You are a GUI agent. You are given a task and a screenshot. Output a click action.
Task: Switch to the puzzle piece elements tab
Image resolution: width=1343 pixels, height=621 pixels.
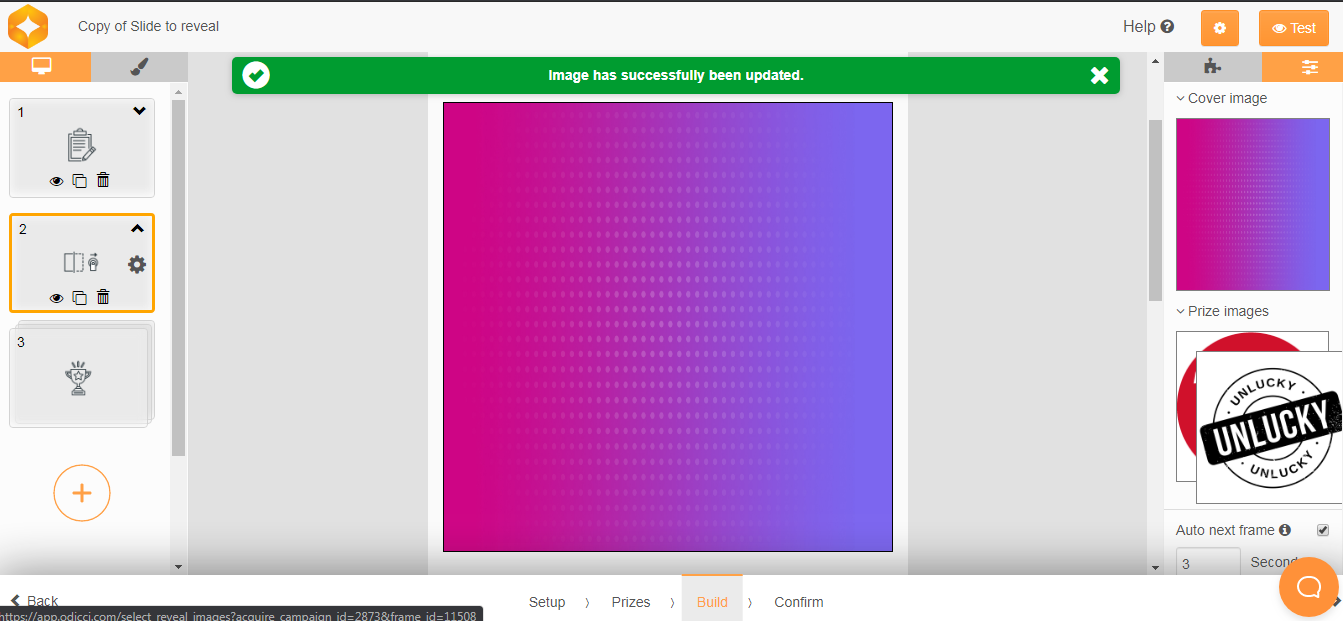pyautogui.click(x=1212, y=67)
